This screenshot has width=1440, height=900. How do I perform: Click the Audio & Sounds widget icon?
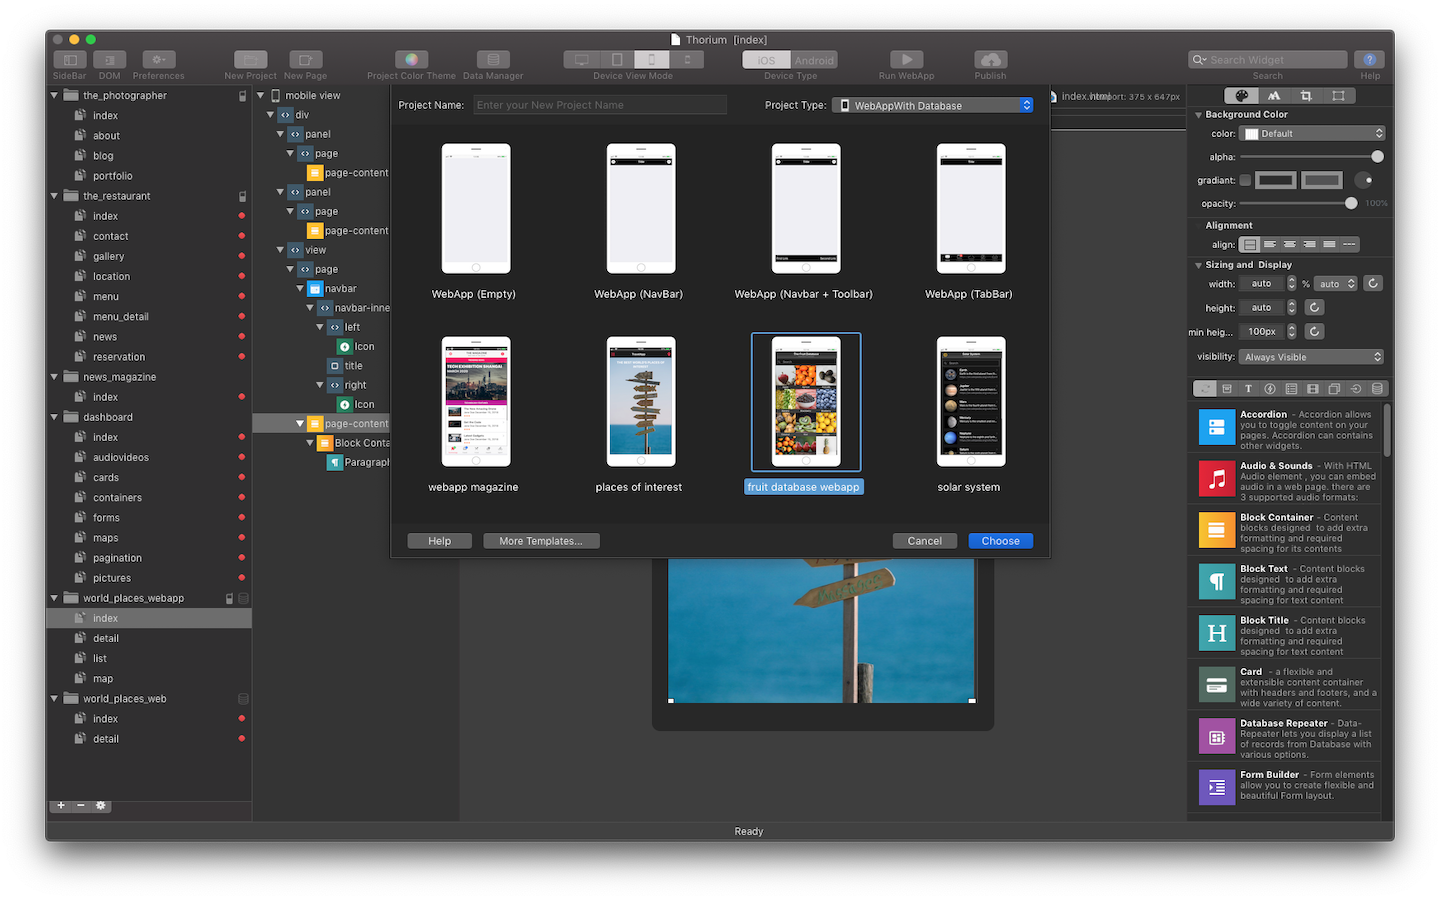coord(1217,479)
